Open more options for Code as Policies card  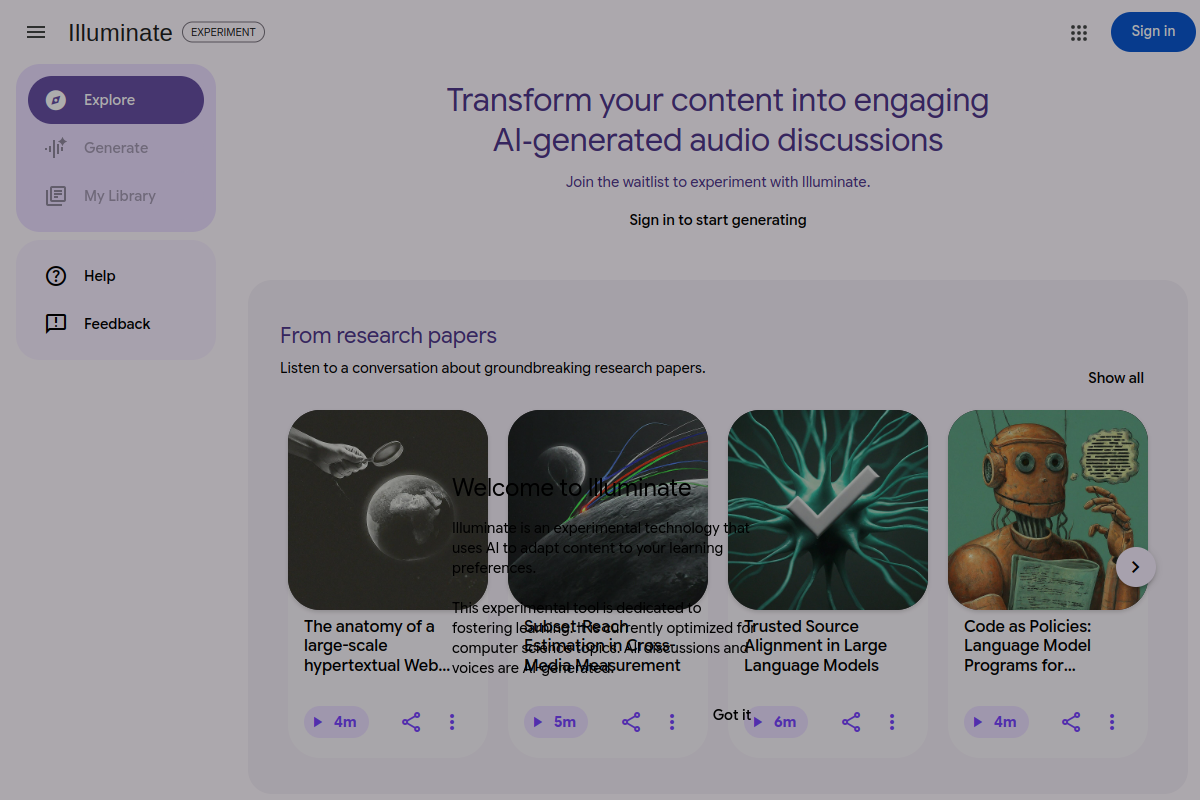point(1112,722)
